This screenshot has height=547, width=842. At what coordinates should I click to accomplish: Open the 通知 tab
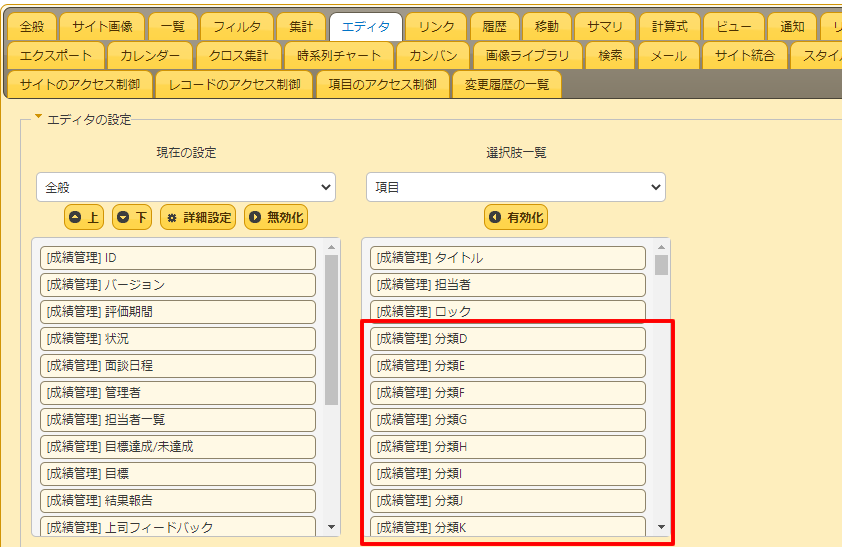792,26
